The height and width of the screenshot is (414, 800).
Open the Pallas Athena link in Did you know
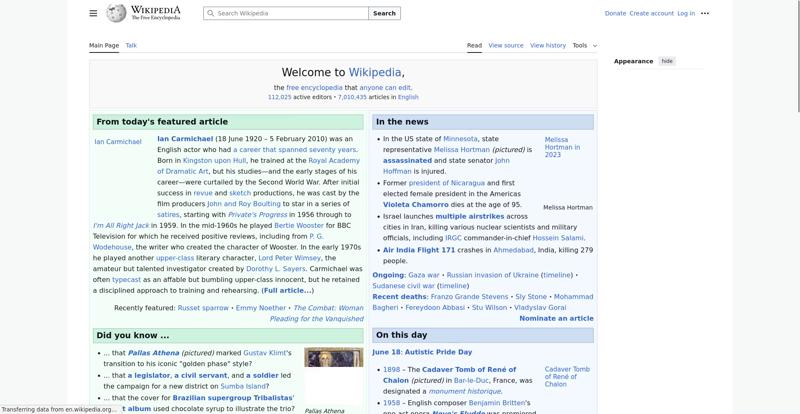[x=153, y=353]
